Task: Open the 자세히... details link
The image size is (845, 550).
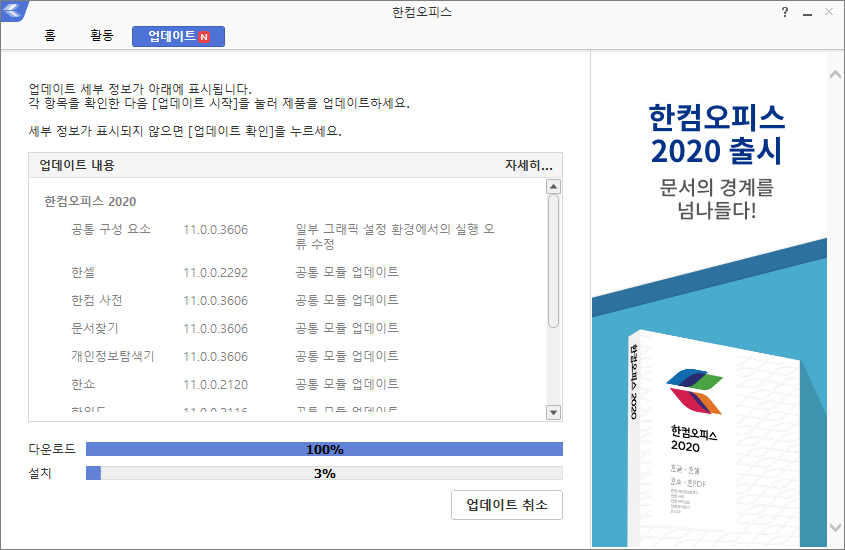Action: (x=529, y=165)
